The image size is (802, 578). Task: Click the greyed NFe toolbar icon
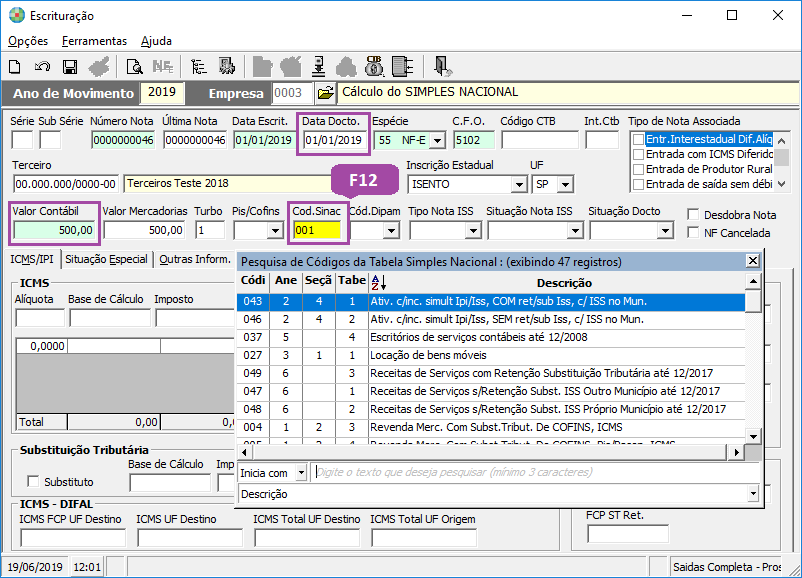[x=163, y=66]
